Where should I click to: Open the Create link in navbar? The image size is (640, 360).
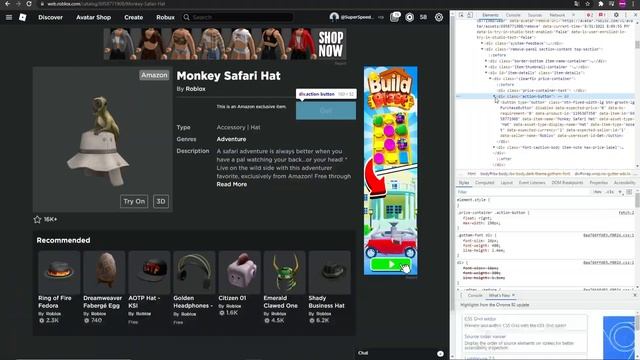pyautogui.click(x=133, y=17)
